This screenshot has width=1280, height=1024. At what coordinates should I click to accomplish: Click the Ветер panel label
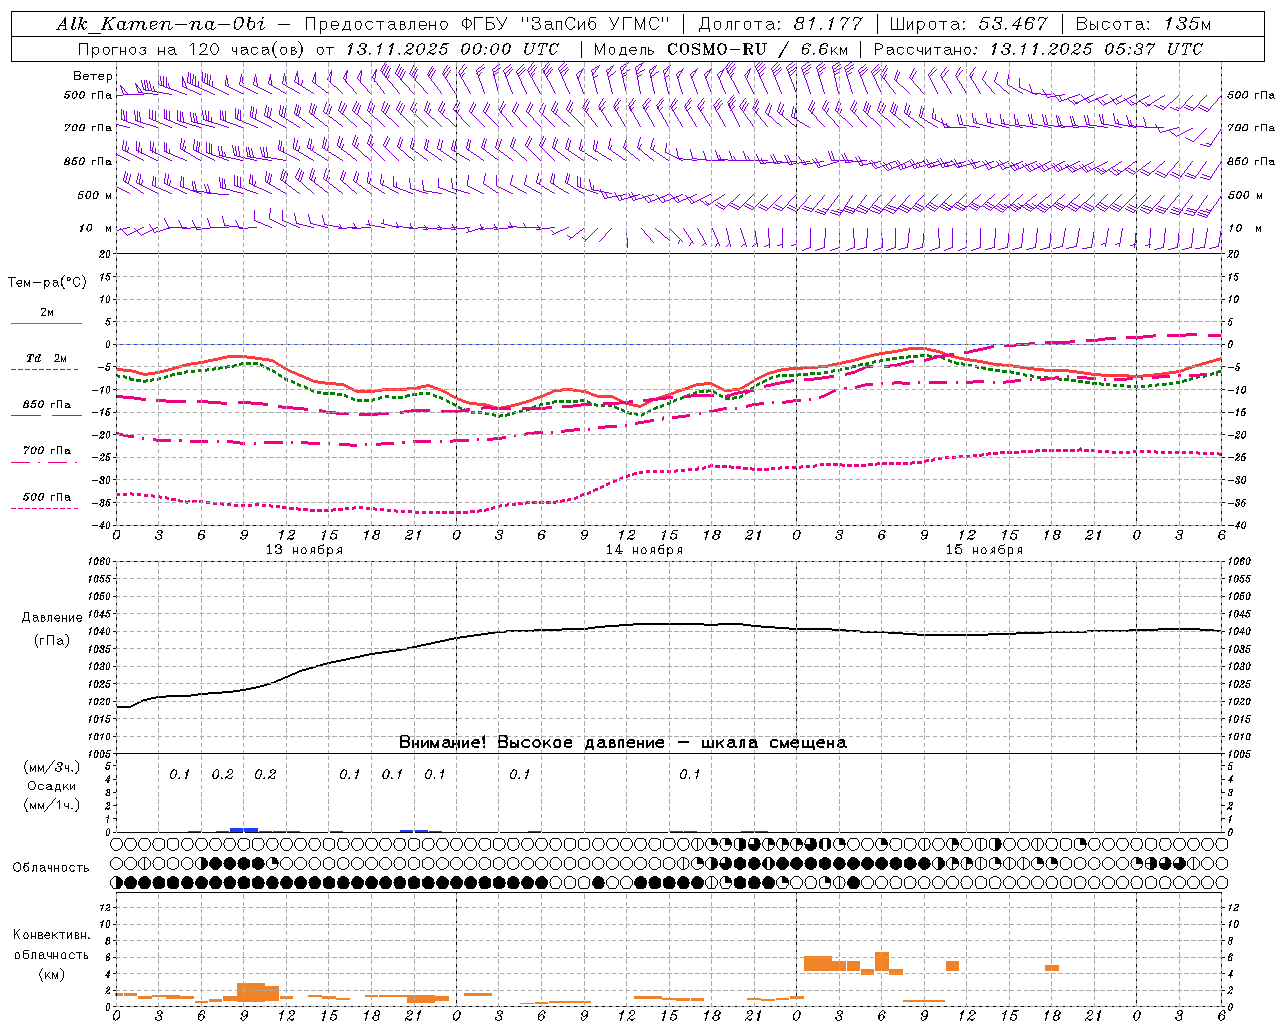(x=92, y=76)
